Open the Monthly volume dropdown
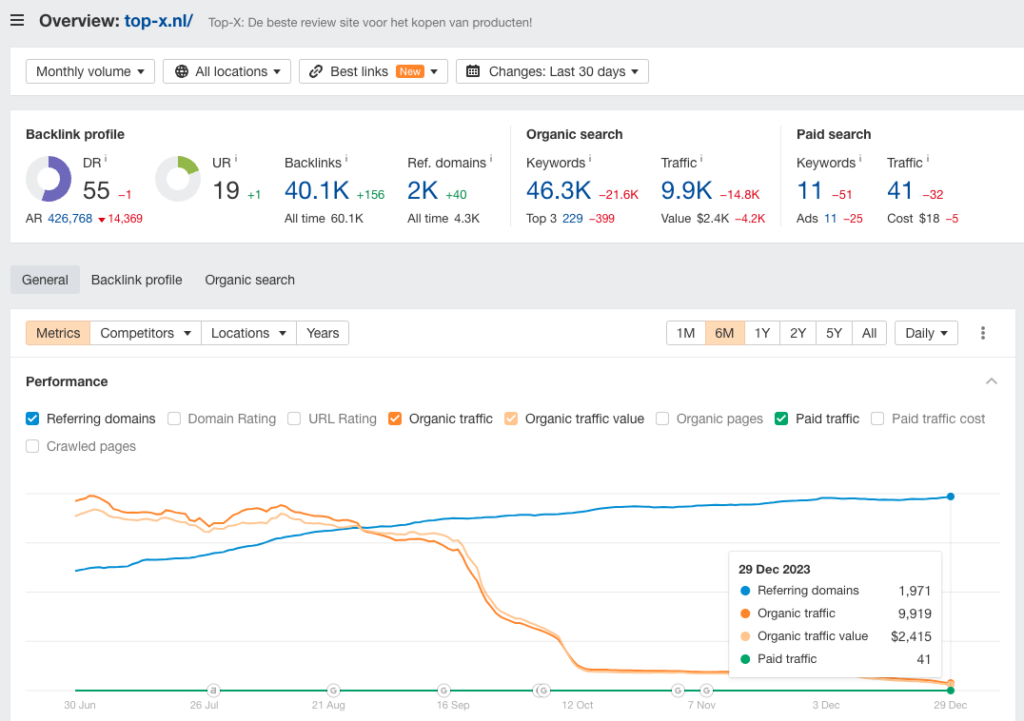 pyautogui.click(x=90, y=72)
